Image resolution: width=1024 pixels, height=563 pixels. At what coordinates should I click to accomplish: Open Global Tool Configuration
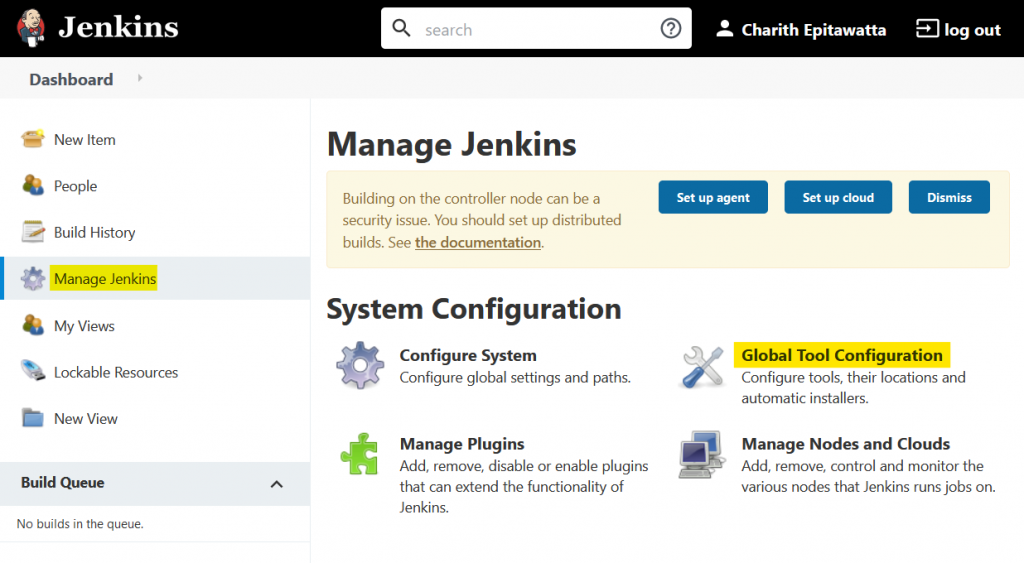point(842,355)
